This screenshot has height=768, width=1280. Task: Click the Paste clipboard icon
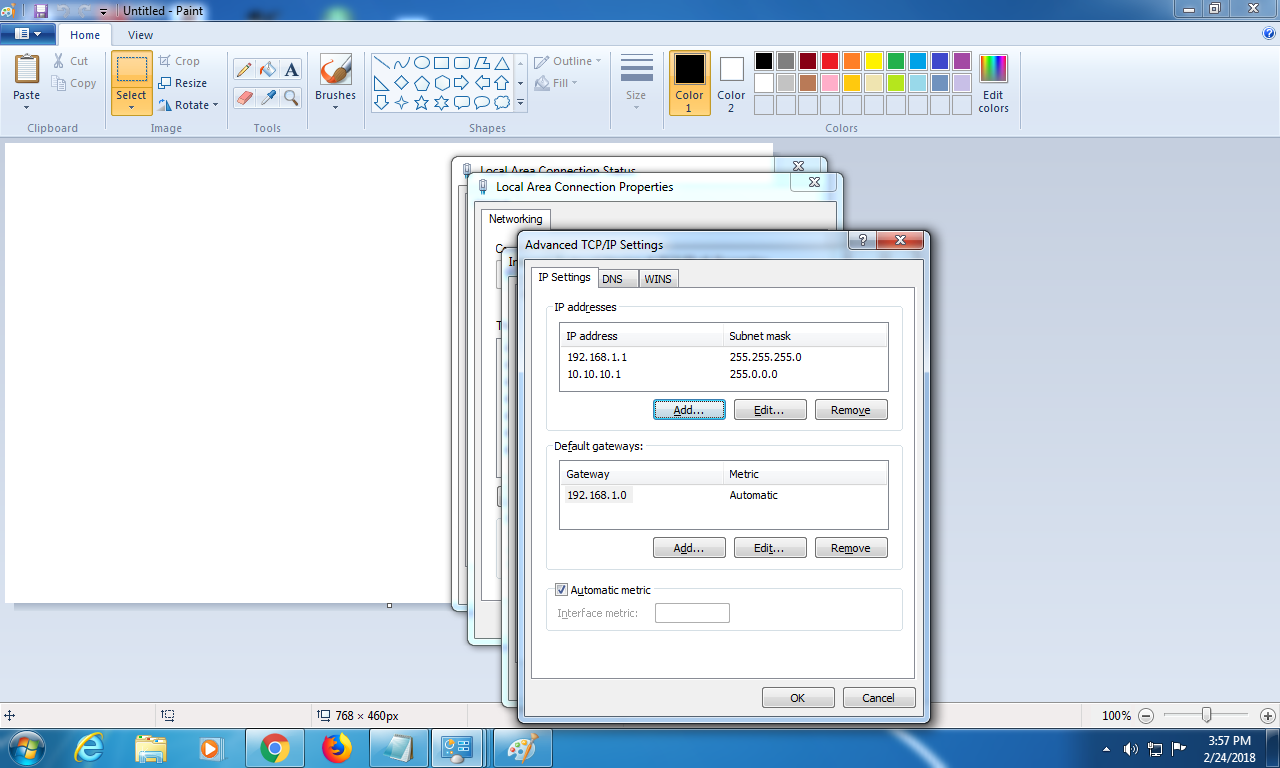27,69
